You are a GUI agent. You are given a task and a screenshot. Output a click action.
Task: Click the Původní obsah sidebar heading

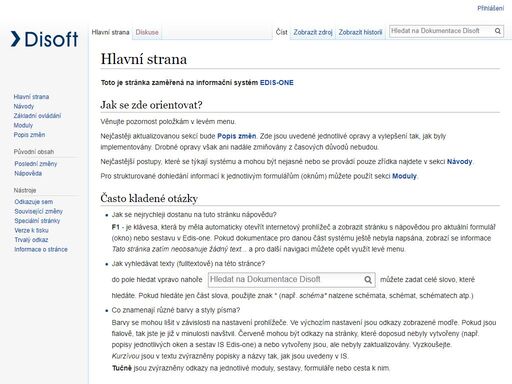(34, 152)
